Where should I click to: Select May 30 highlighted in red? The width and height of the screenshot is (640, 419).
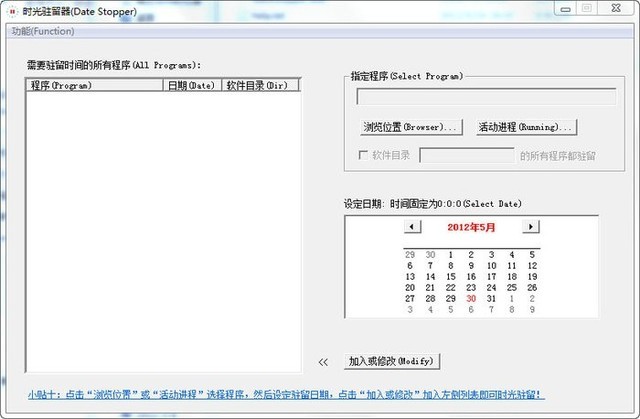coord(471,298)
